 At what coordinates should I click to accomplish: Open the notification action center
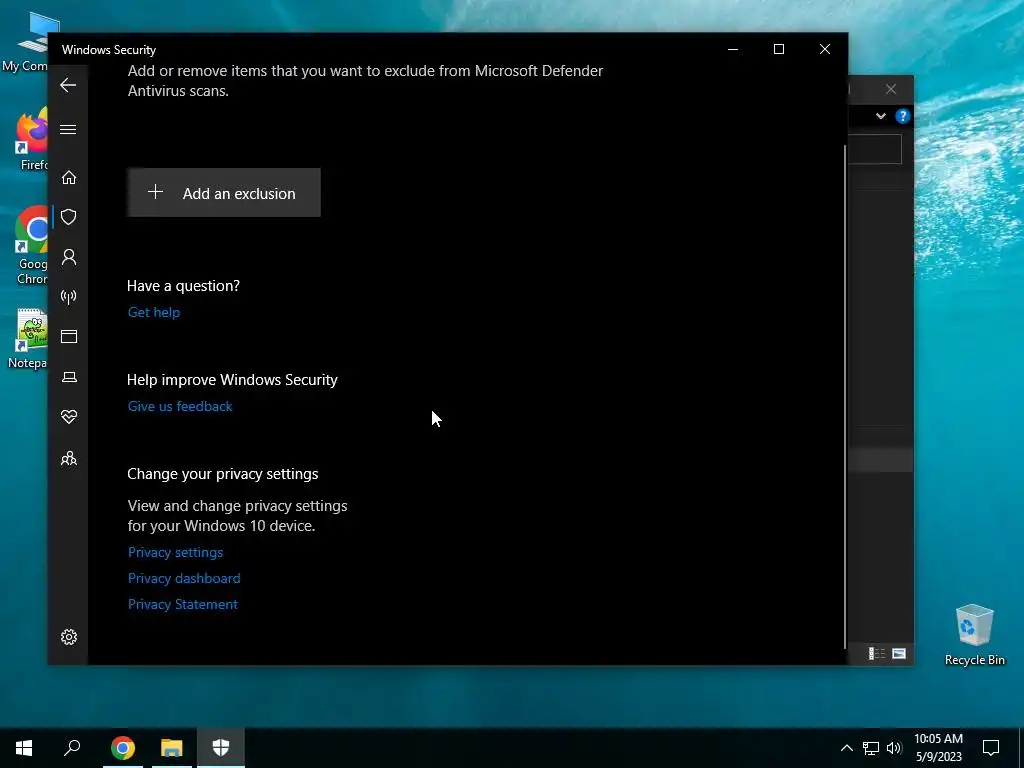991,748
